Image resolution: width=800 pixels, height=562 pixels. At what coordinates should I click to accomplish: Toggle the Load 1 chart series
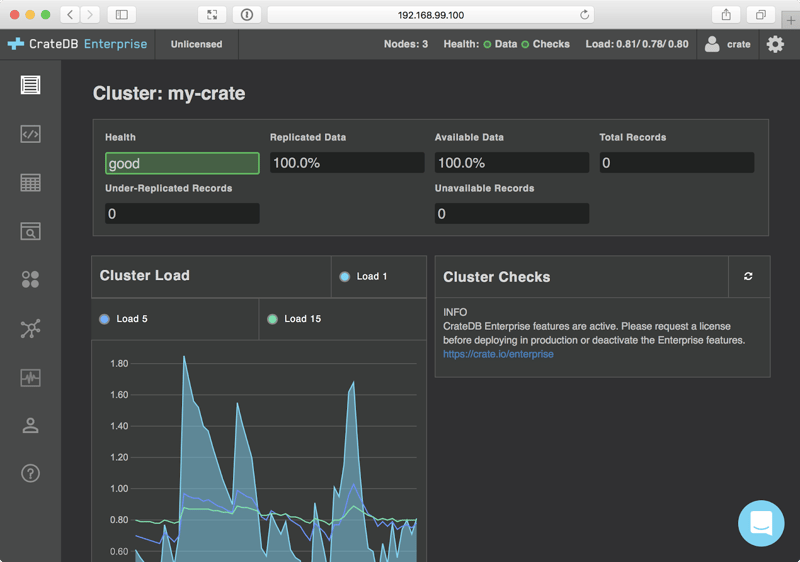(379, 276)
